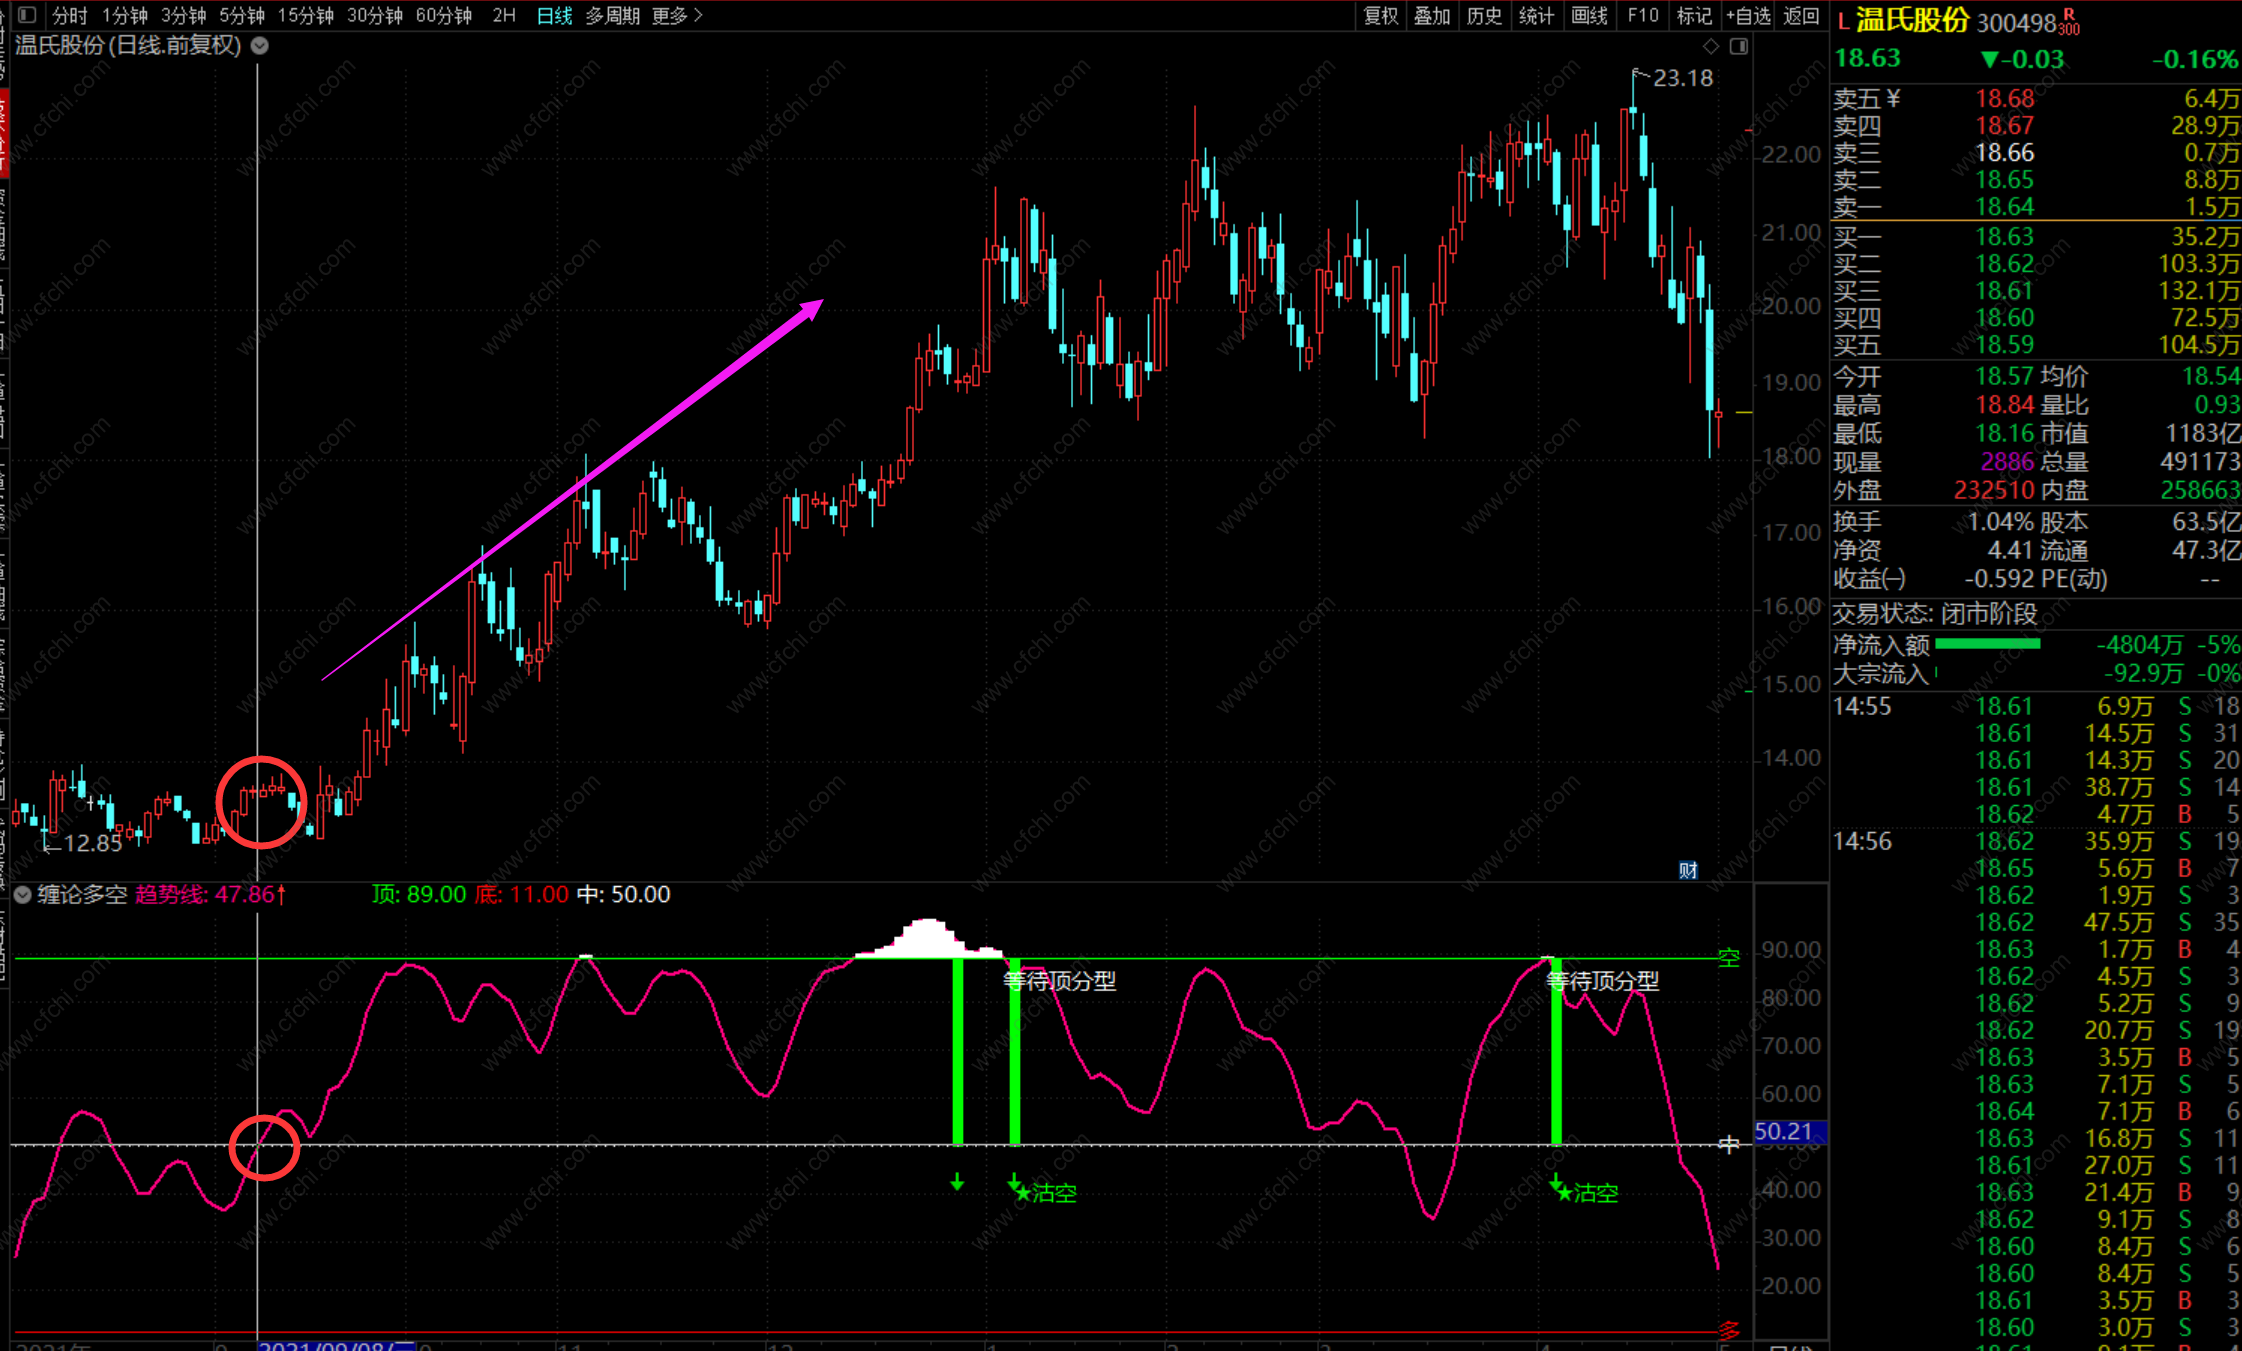Click the ¥ icon next to 卖五
The image size is (2242, 1351).
1893,99
